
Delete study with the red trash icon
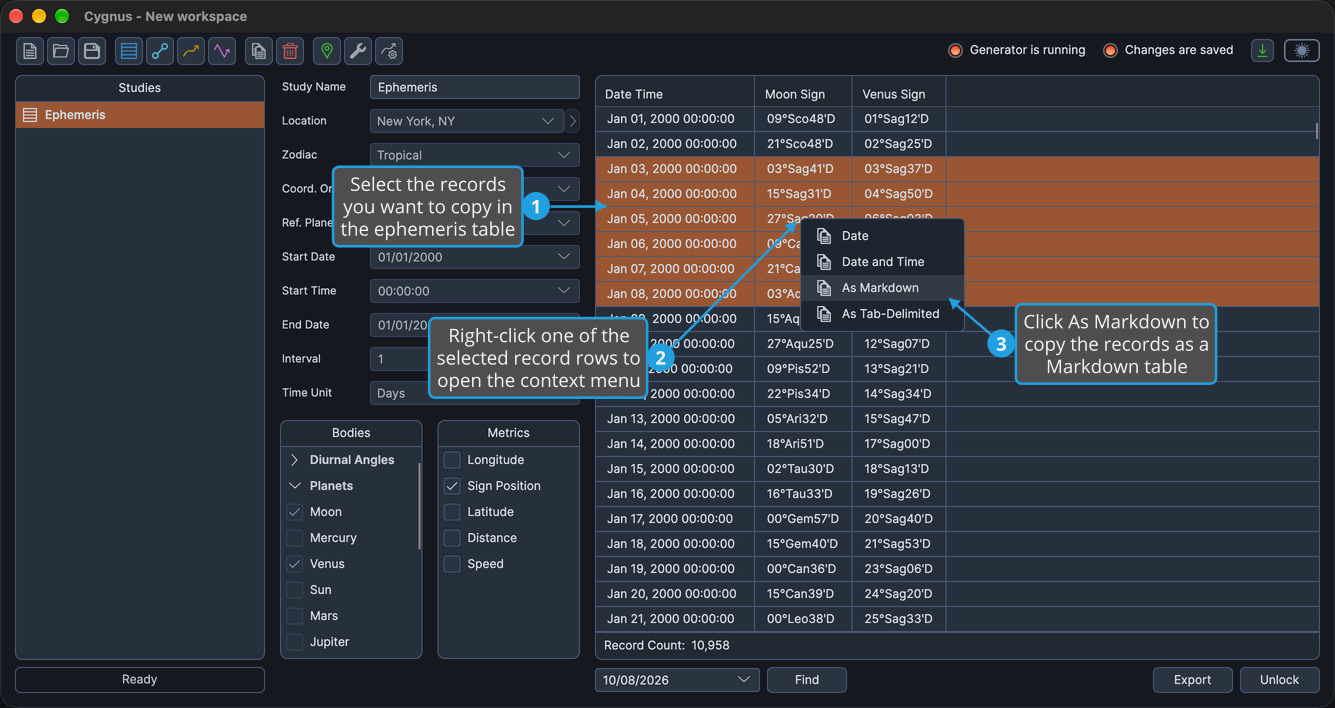[x=290, y=51]
